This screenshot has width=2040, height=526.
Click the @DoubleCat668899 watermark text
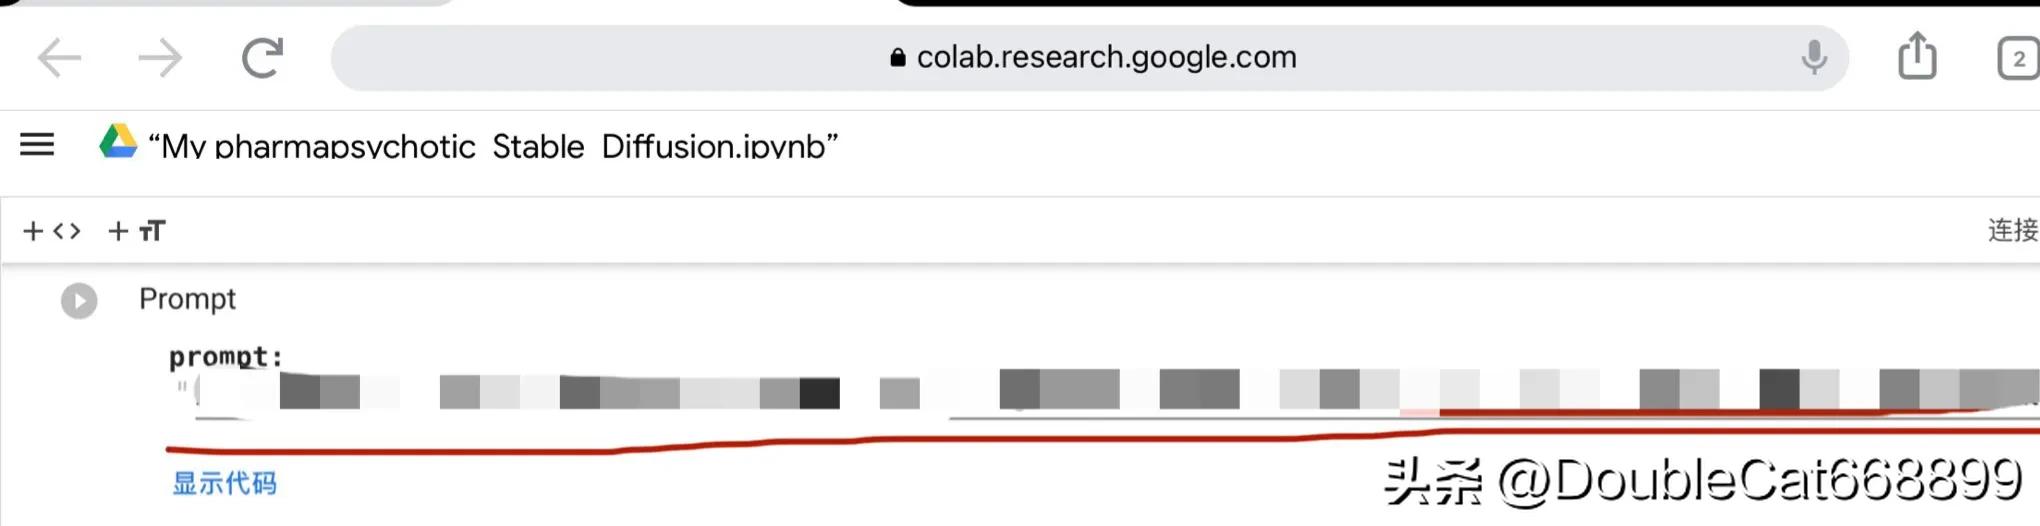tap(1758, 481)
